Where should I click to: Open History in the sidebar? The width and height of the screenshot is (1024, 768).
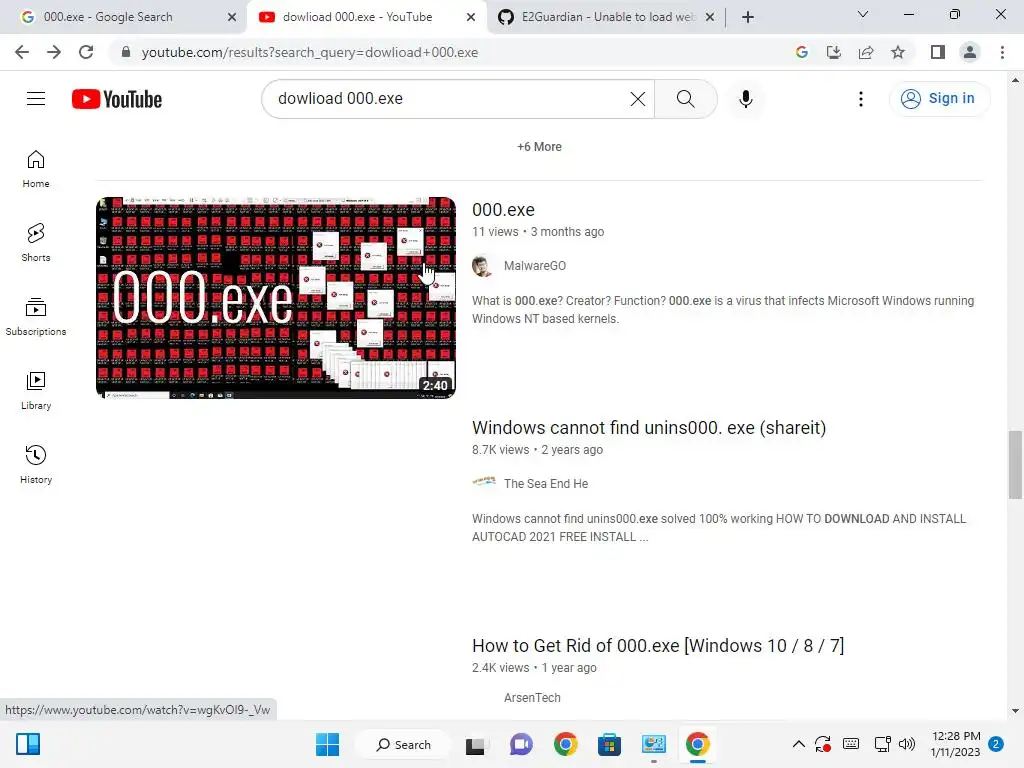36,464
